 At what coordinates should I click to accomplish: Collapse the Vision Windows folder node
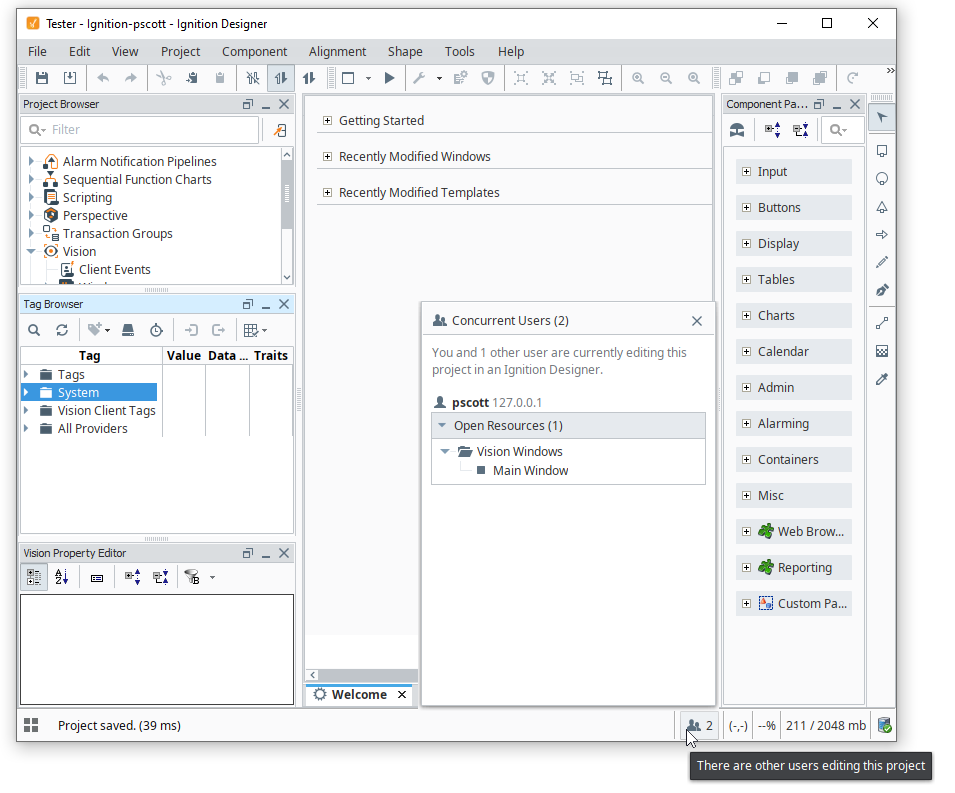445,451
